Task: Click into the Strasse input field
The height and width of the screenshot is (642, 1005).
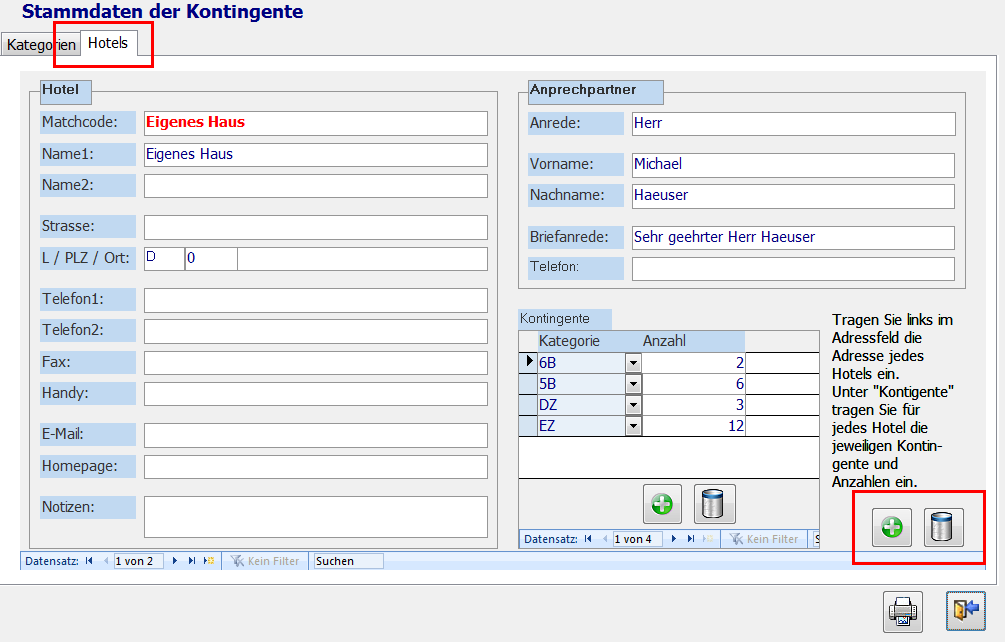Action: click(x=315, y=227)
